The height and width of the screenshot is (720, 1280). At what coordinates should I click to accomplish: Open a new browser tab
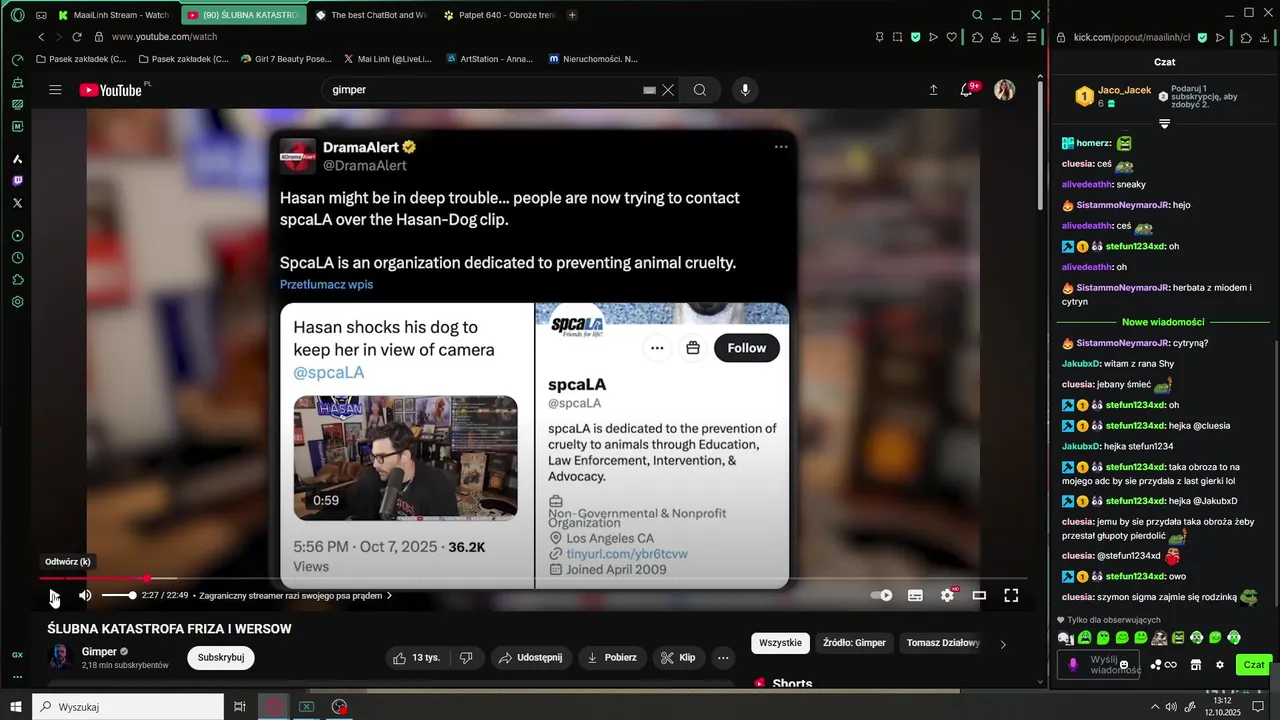(572, 15)
